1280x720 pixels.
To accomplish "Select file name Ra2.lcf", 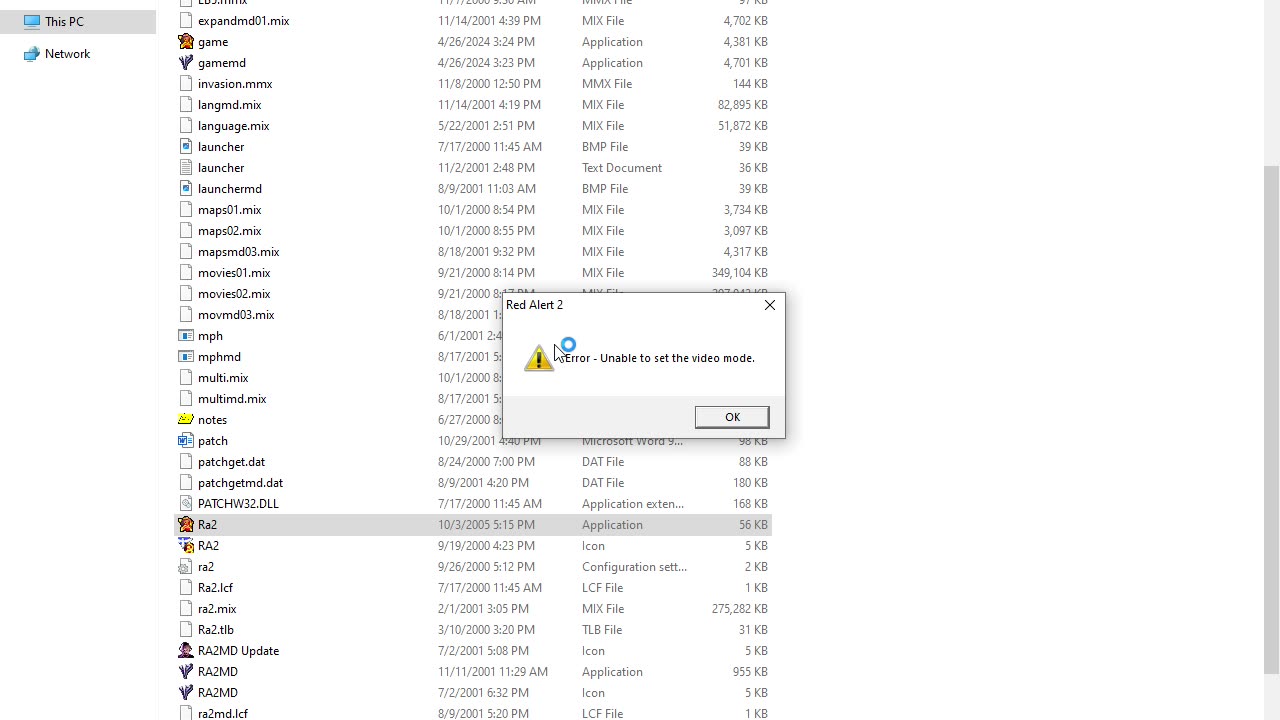I will (215, 588).
